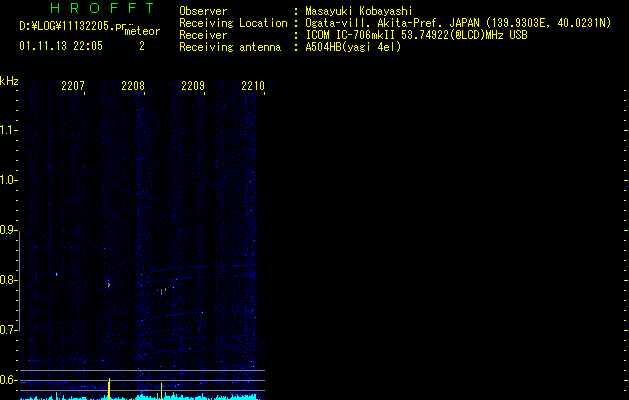
Task: Click the Receiver label
Action: point(203,35)
